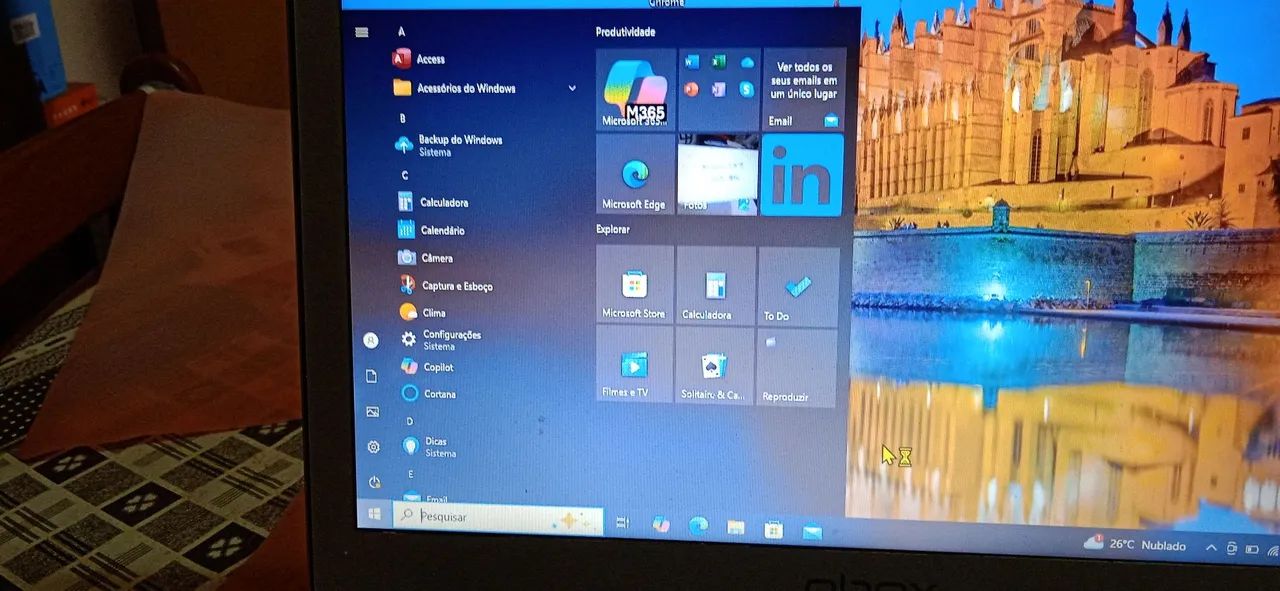Image resolution: width=1280 pixels, height=591 pixels.
Task: Open Documents from the Start sidebar
Action: coord(372,376)
